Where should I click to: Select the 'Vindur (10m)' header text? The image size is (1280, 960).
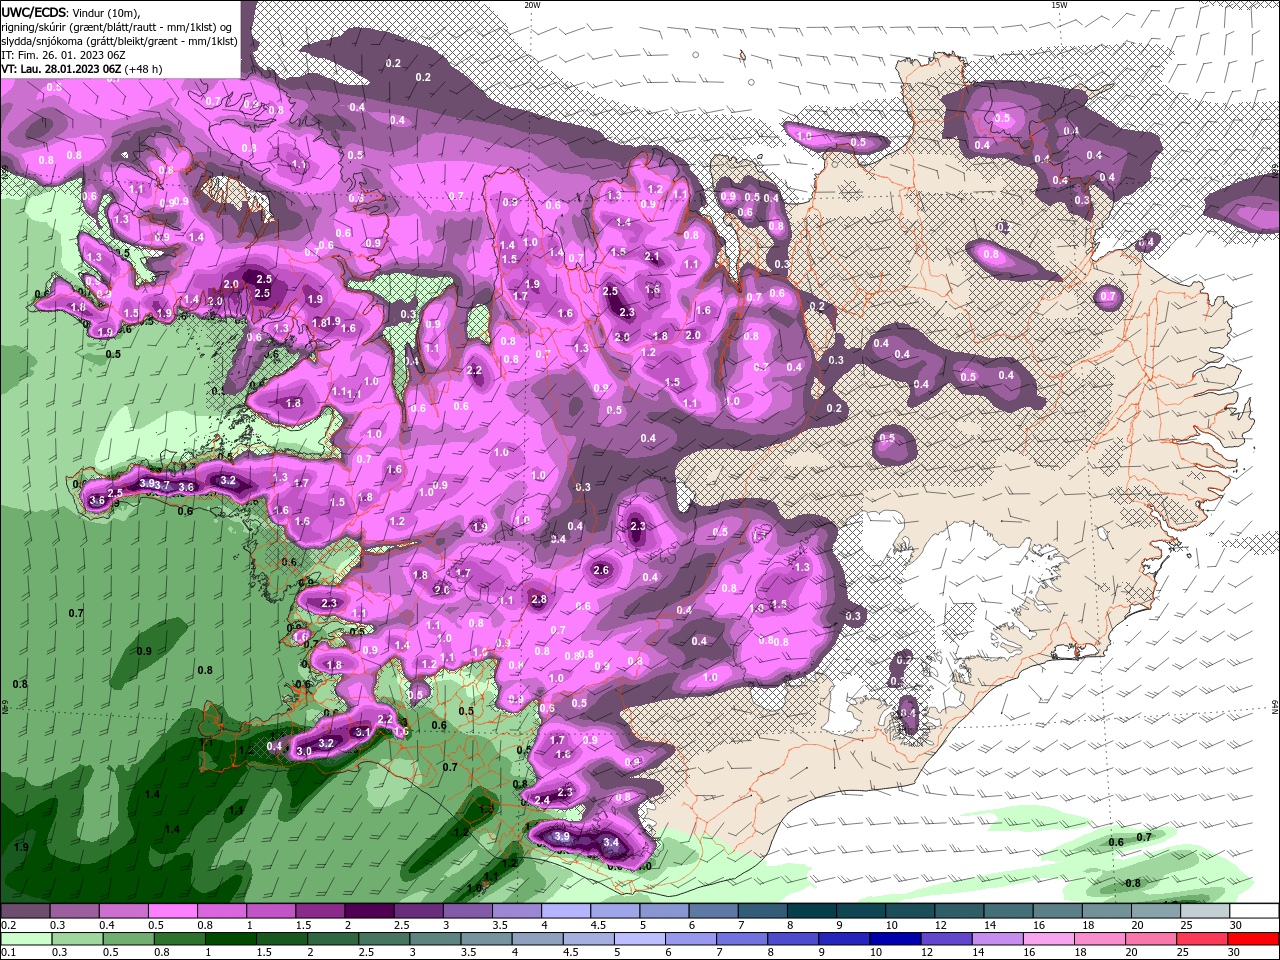pos(107,12)
